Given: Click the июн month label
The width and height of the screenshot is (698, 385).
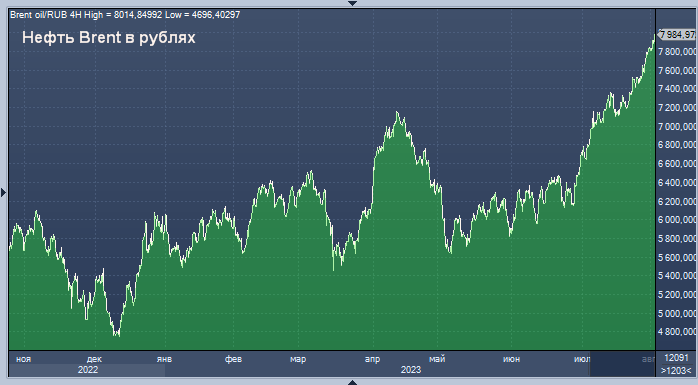Looking at the screenshot, I should (x=511, y=359).
